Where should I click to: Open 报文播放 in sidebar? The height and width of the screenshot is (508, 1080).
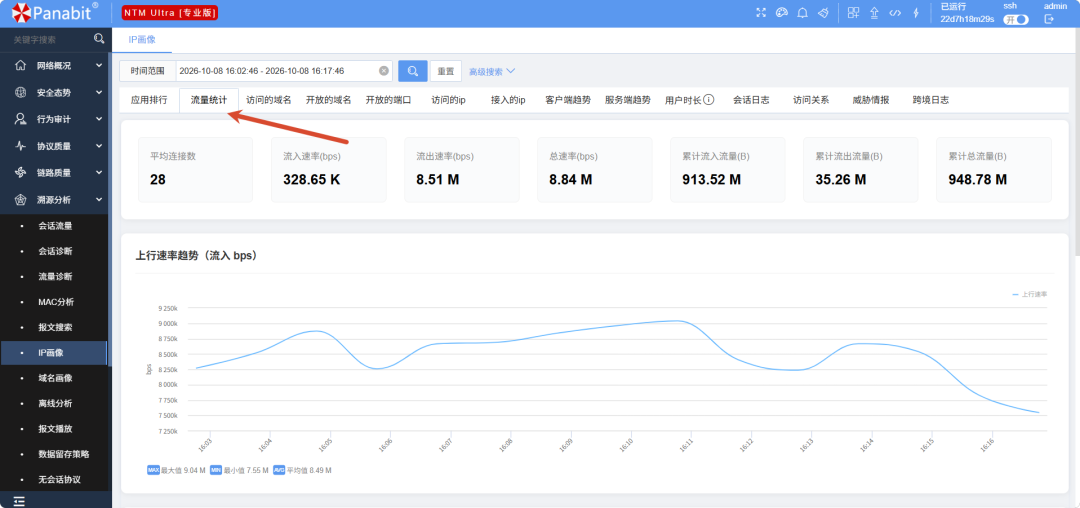tap(55, 429)
